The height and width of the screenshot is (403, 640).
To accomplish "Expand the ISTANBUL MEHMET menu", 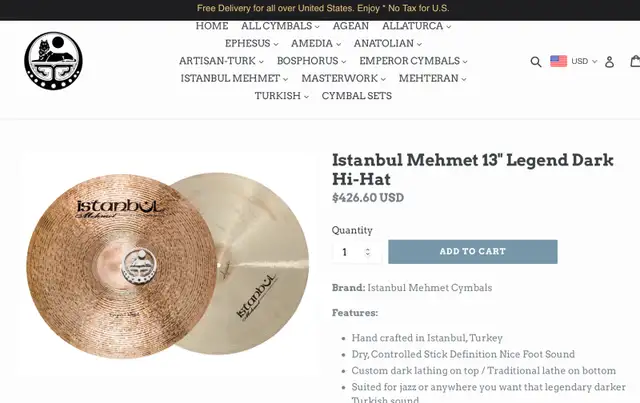I will coord(234,78).
